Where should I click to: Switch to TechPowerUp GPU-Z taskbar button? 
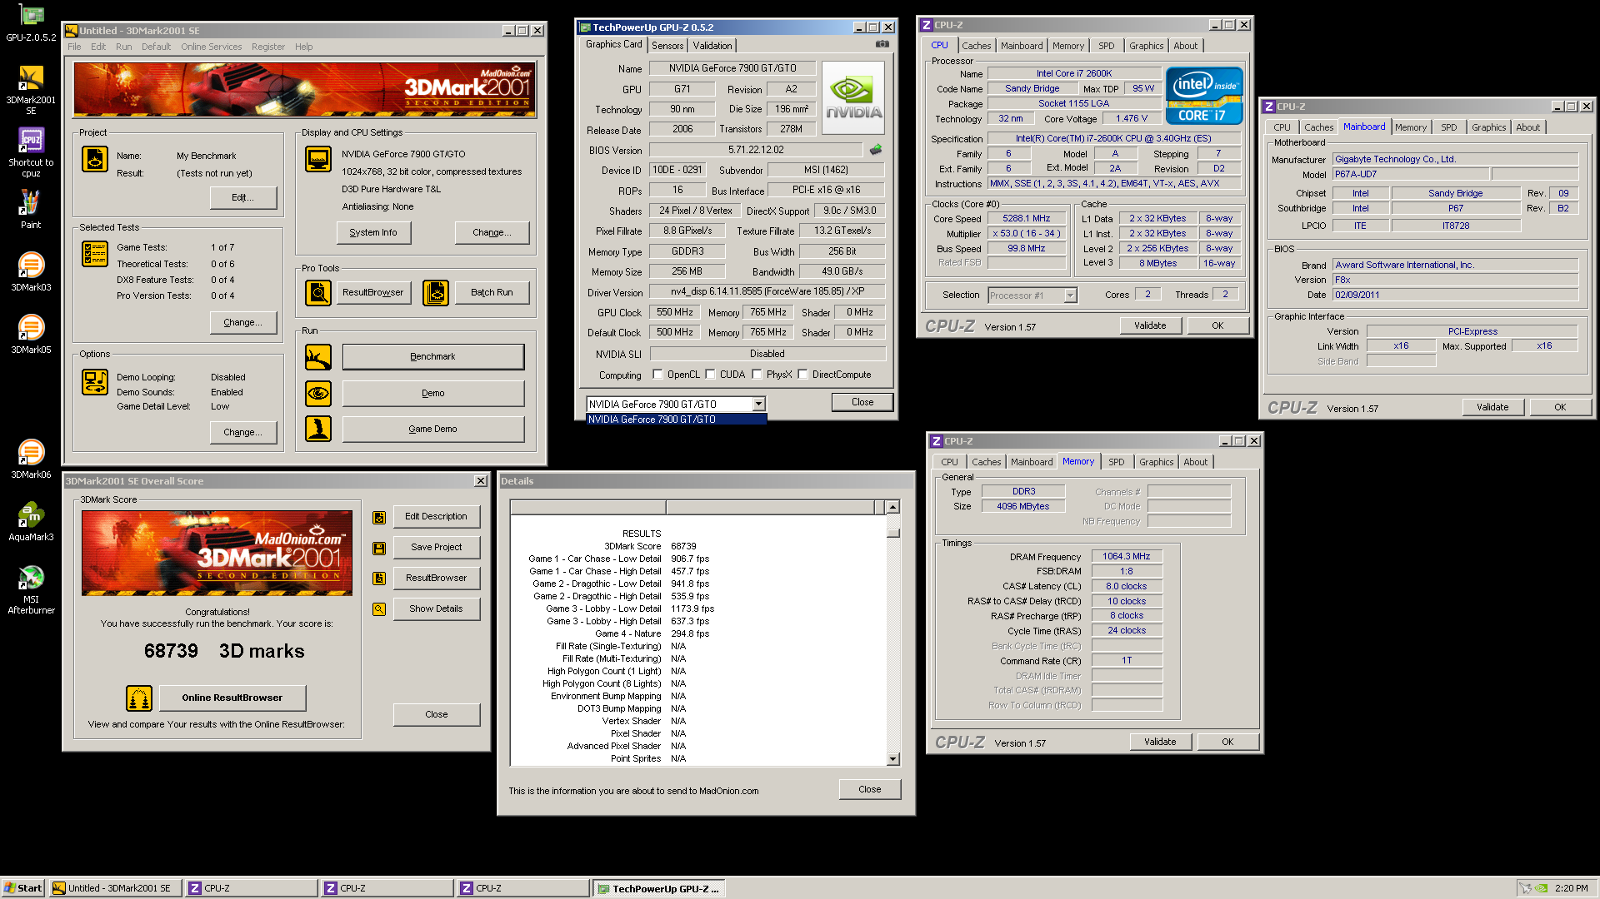coord(659,888)
